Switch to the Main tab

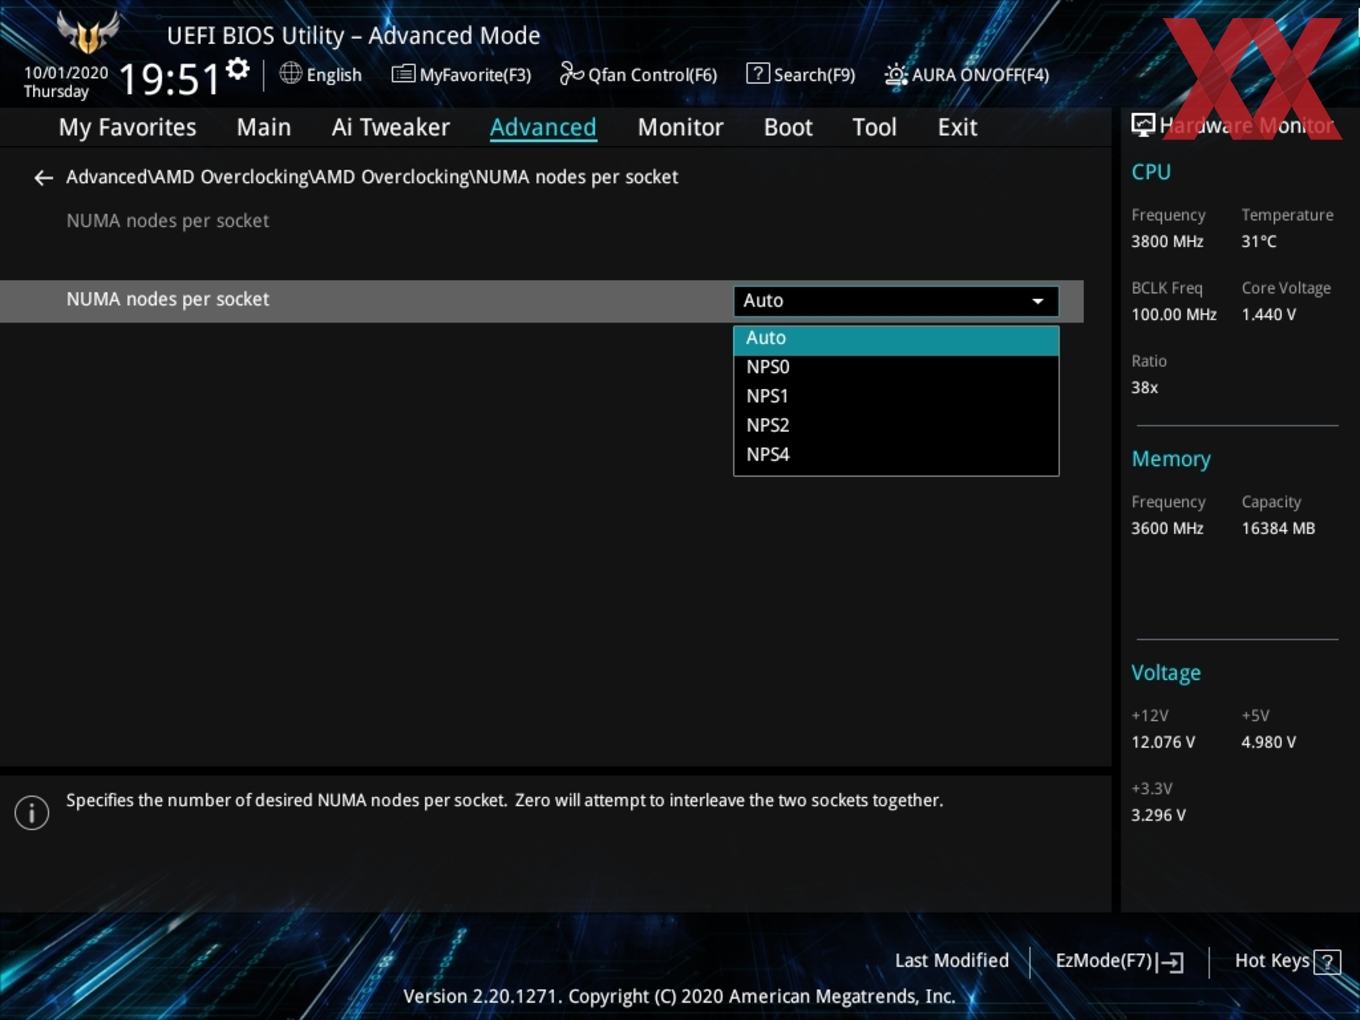point(264,127)
